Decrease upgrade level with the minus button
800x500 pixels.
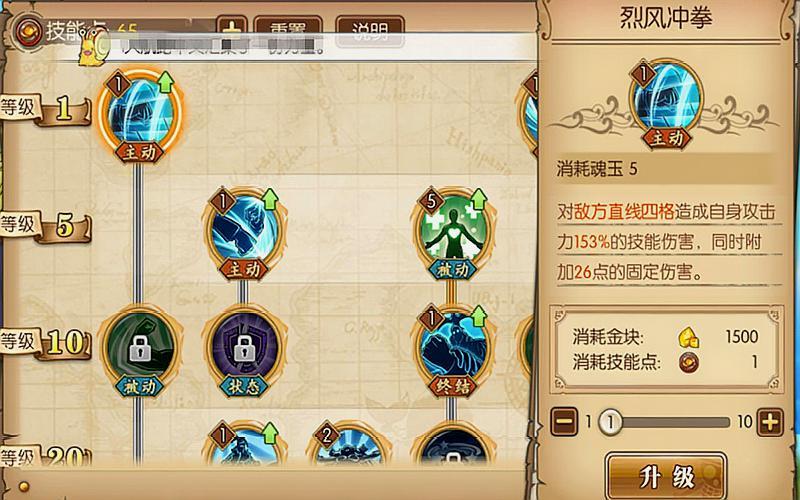pos(565,422)
